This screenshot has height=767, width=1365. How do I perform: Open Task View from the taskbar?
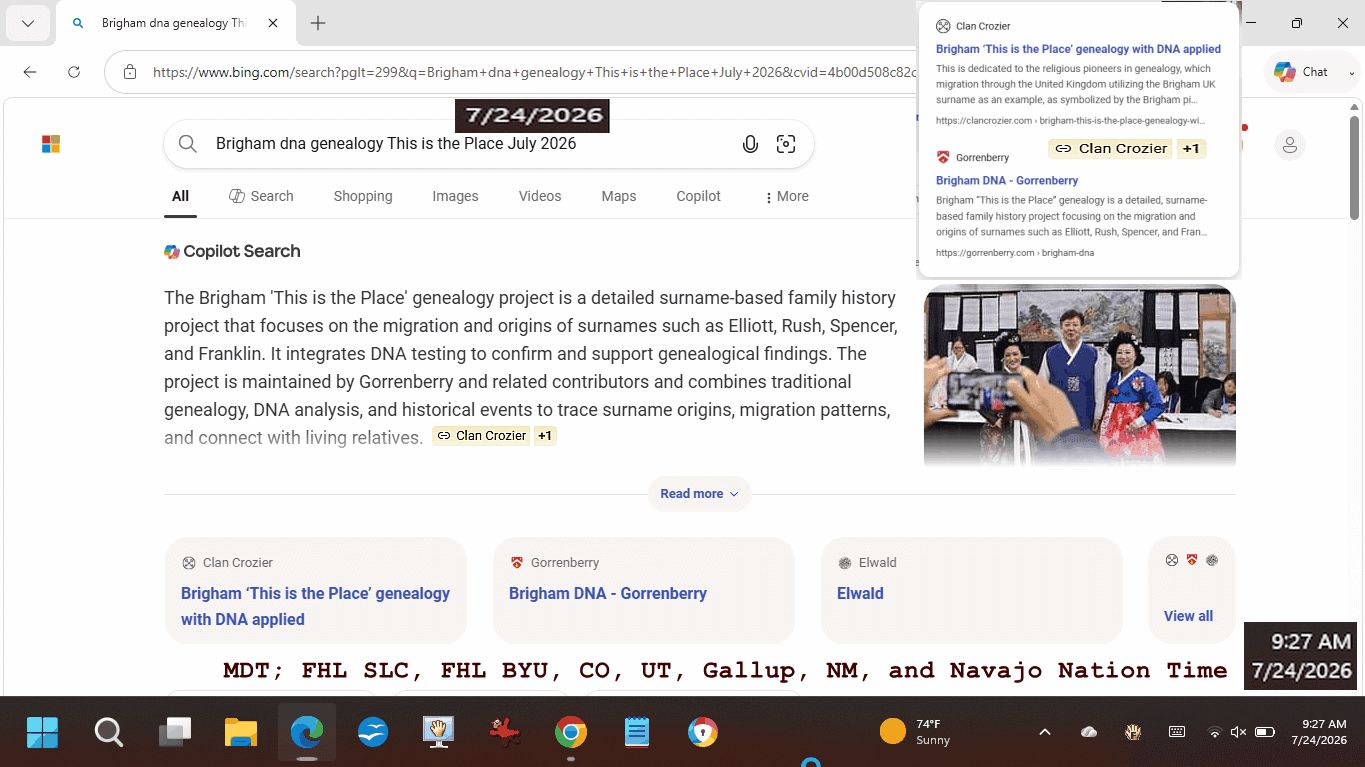pyautogui.click(x=175, y=733)
